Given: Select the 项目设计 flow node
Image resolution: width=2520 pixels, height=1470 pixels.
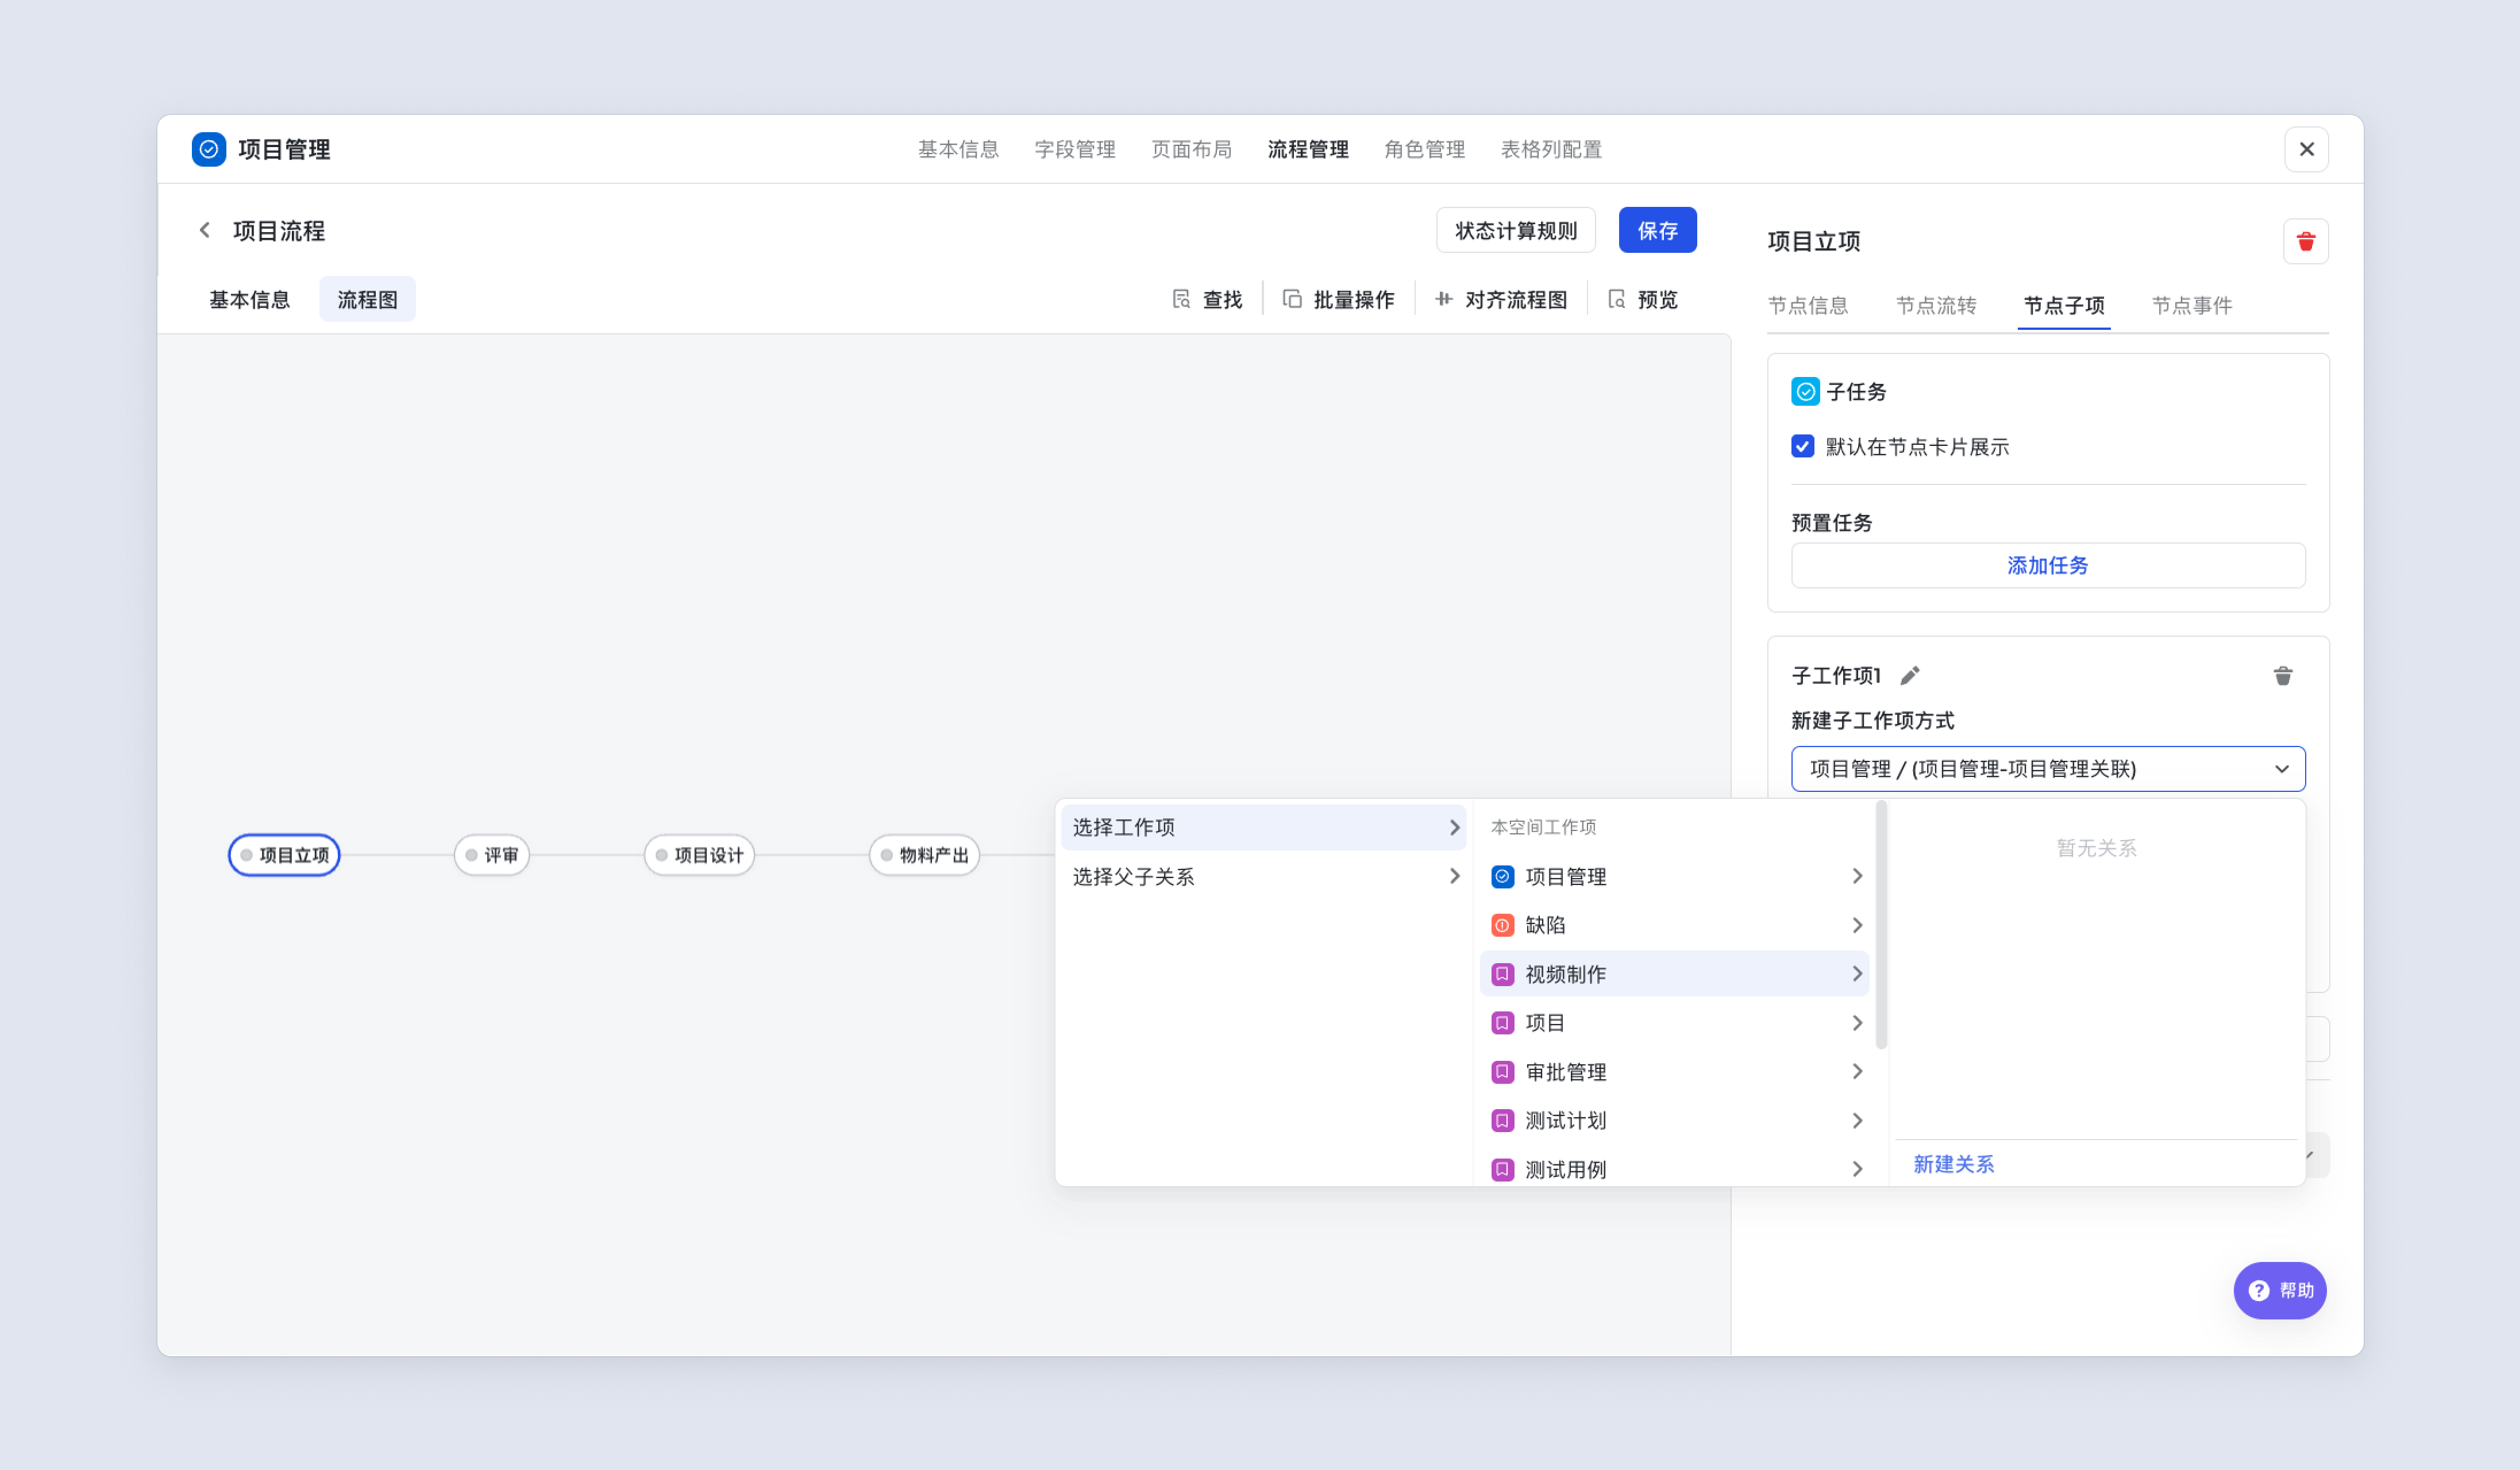Looking at the screenshot, I should [699, 855].
